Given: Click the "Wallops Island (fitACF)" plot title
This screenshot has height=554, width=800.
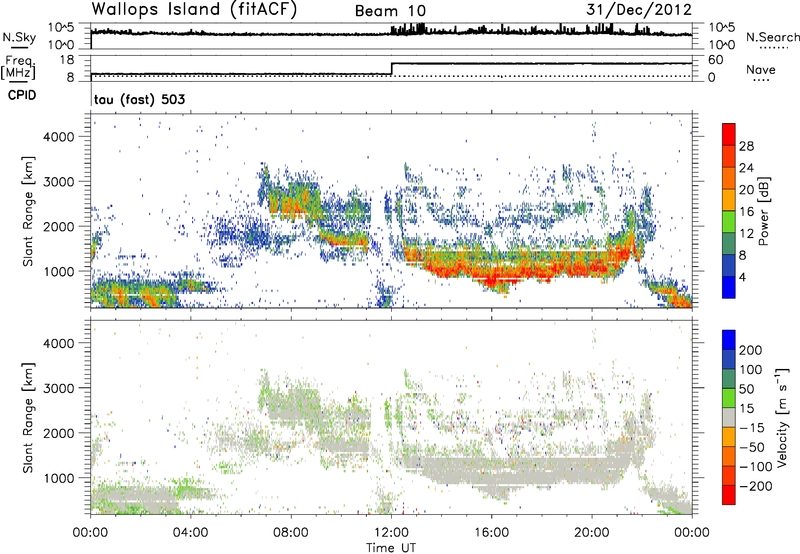Looking at the screenshot, I should [x=194, y=9].
